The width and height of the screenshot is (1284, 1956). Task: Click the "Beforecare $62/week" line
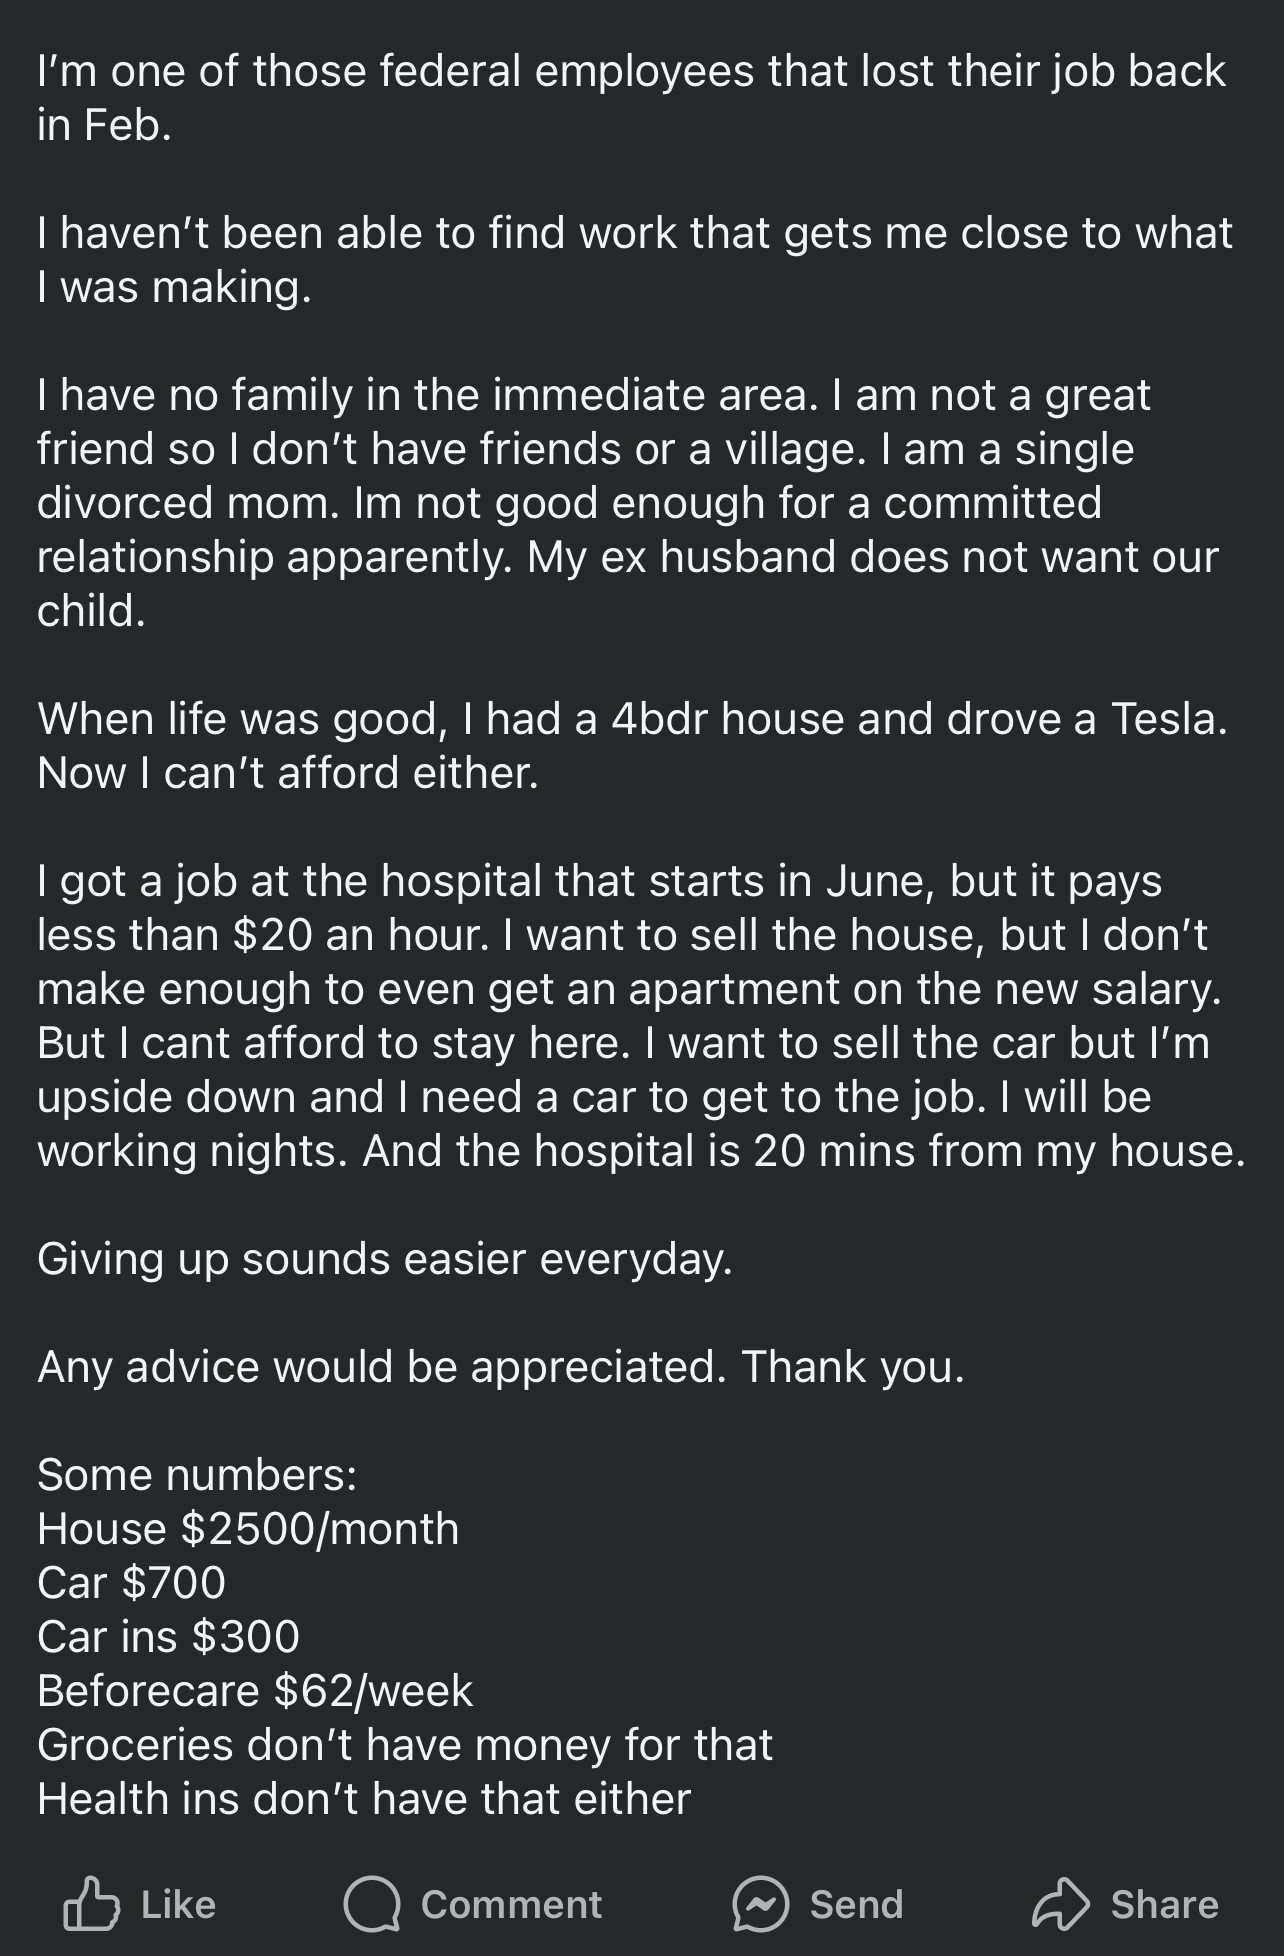(255, 1691)
